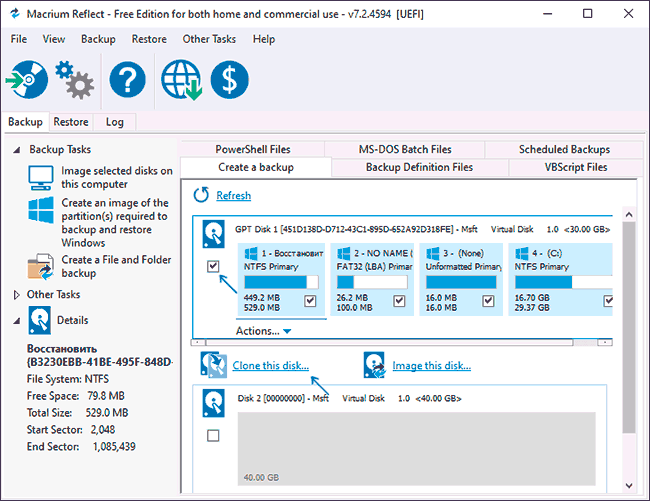Toggle the GPT Disk 1 whole-disk checkbox
The height and width of the screenshot is (501, 650).
click(213, 266)
